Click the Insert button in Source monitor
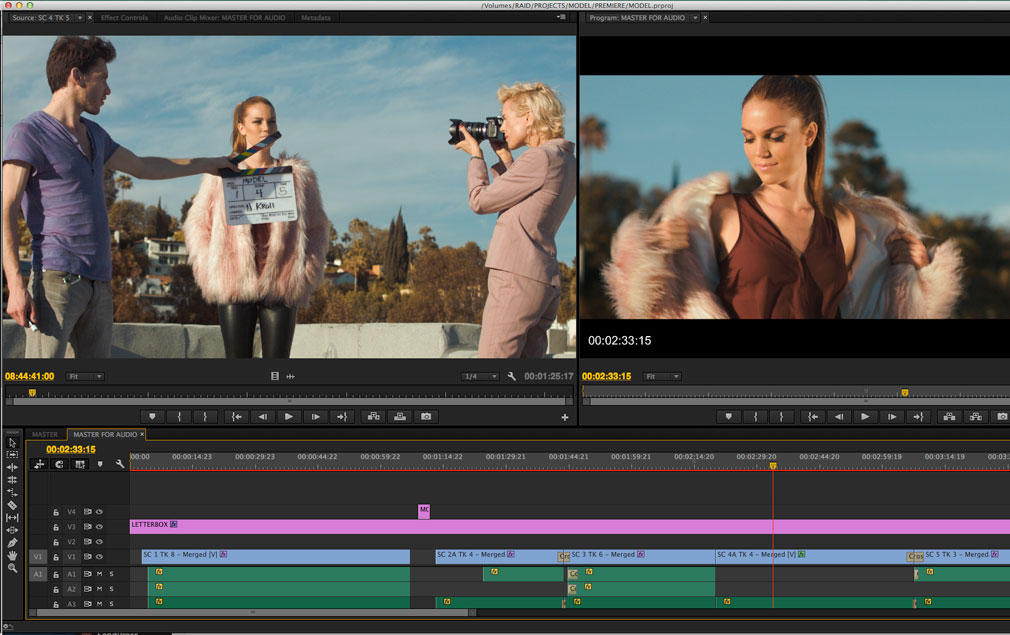This screenshot has height=635, width=1010. [373, 416]
